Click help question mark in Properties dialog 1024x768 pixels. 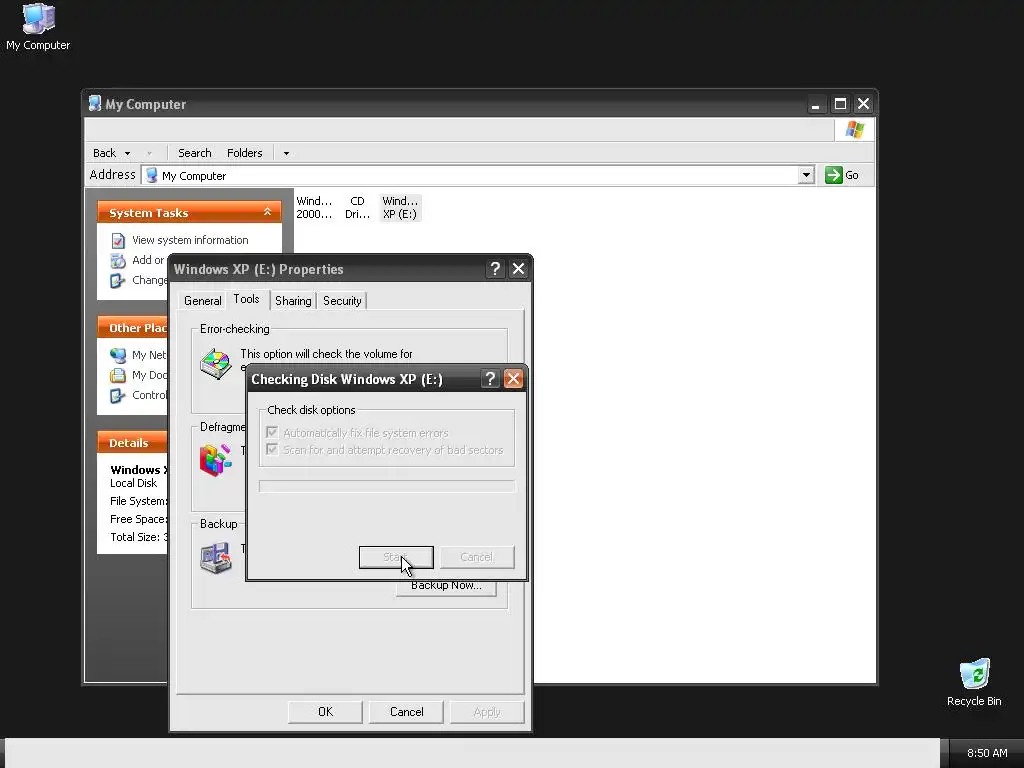click(495, 268)
